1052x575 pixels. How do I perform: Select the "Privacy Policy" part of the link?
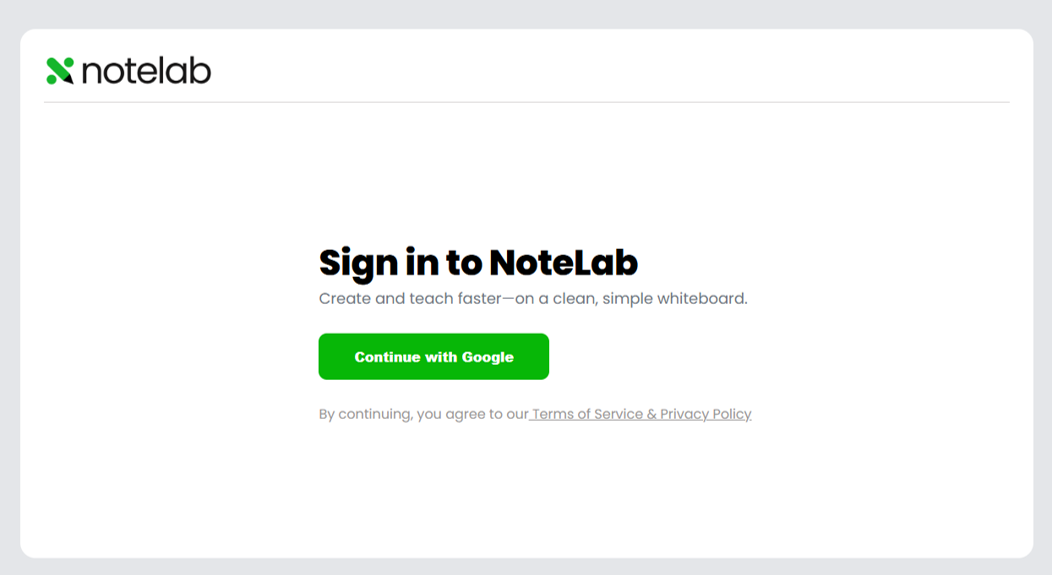[705, 414]
